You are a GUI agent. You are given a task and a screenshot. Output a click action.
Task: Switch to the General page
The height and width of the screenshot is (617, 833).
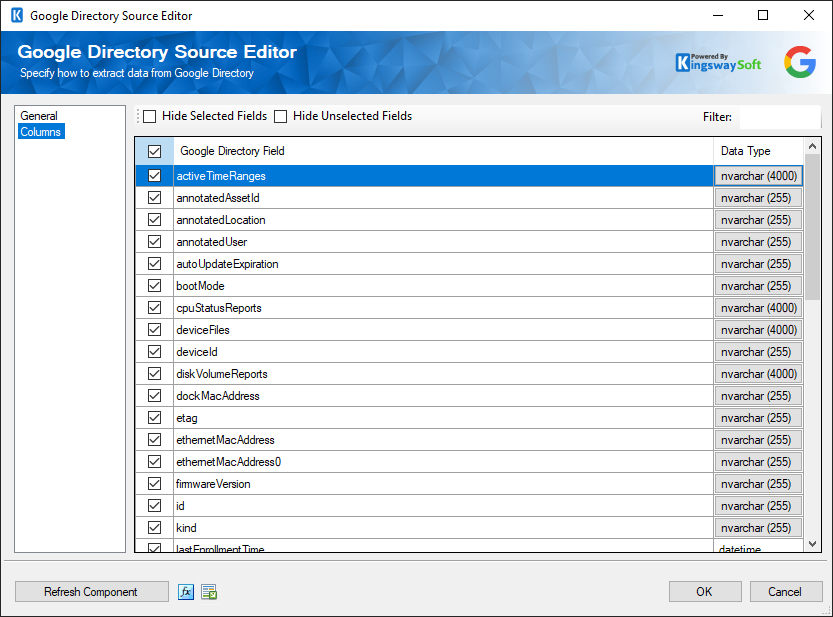coord(39,116)
